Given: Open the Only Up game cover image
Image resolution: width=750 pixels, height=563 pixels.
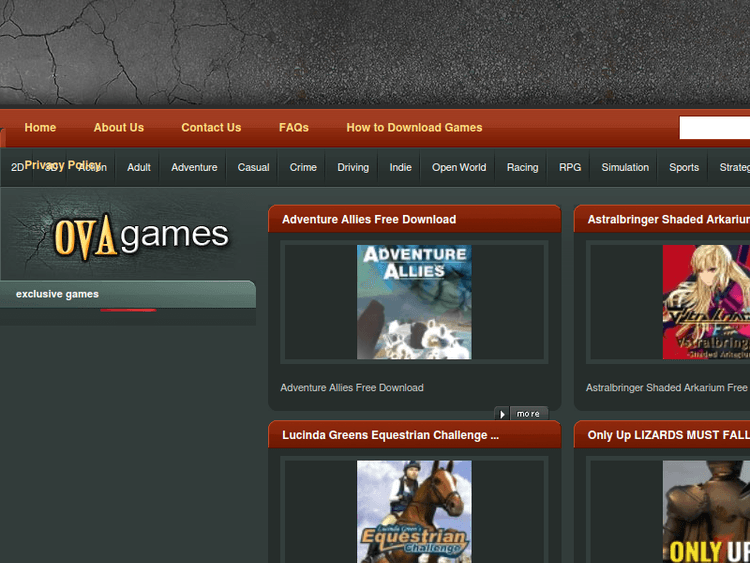Looking at the screenshot, I should (x=706, y=511).
